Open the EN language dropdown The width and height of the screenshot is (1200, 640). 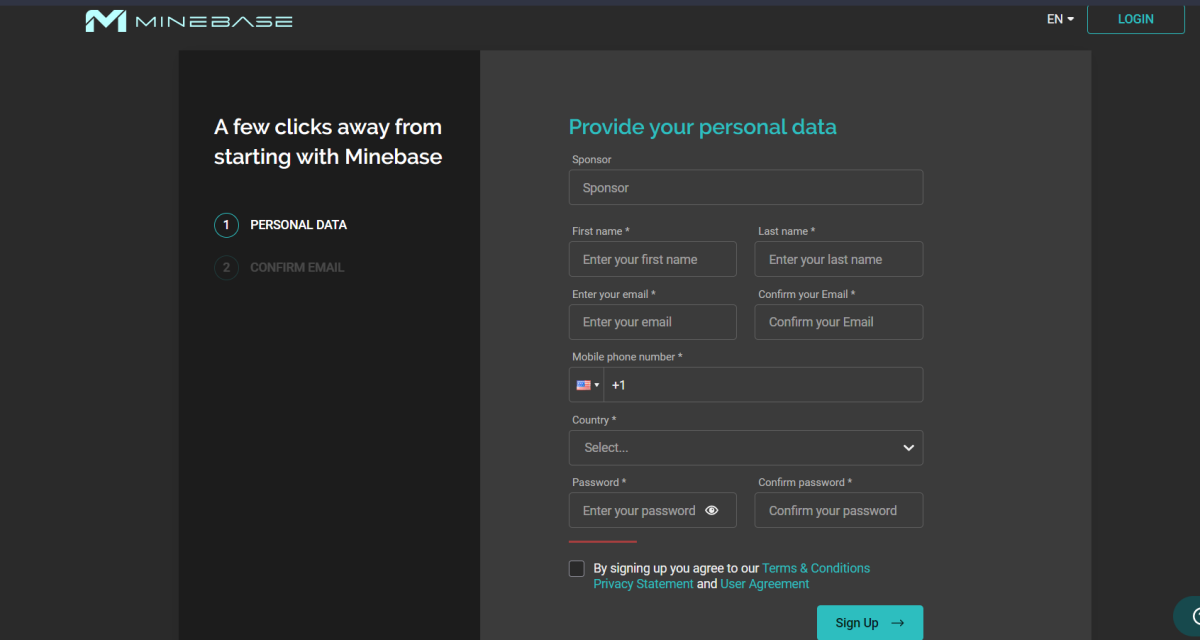1060,19
